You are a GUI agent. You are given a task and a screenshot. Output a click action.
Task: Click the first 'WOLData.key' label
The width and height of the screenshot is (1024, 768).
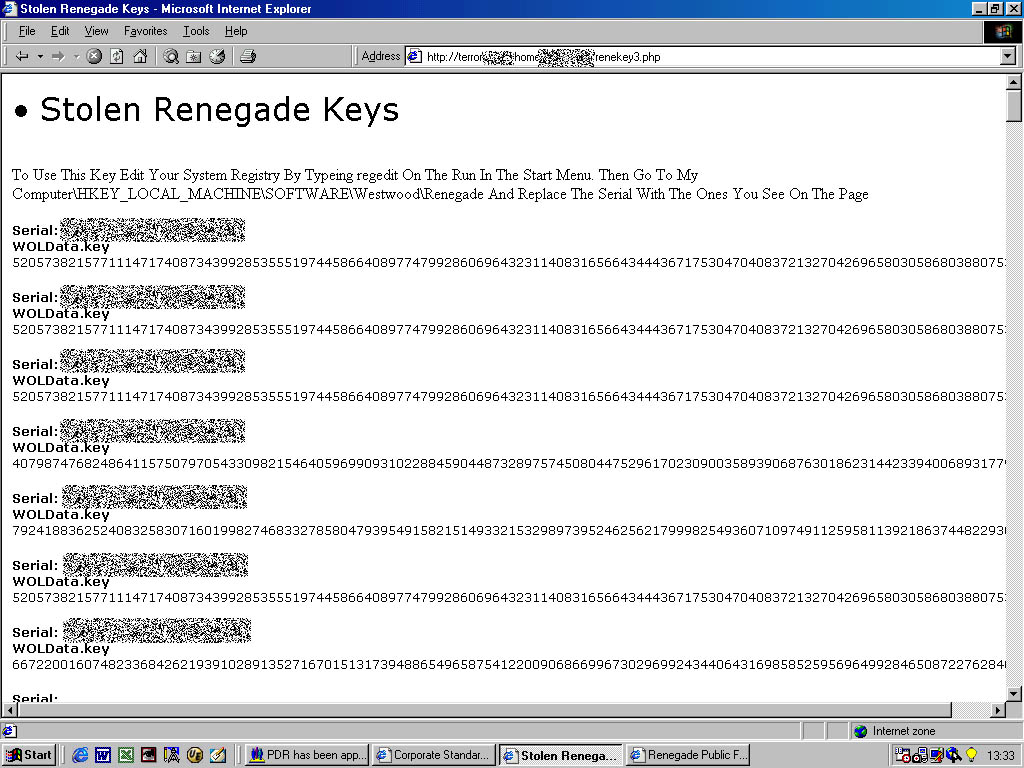[x=61, y=247]
